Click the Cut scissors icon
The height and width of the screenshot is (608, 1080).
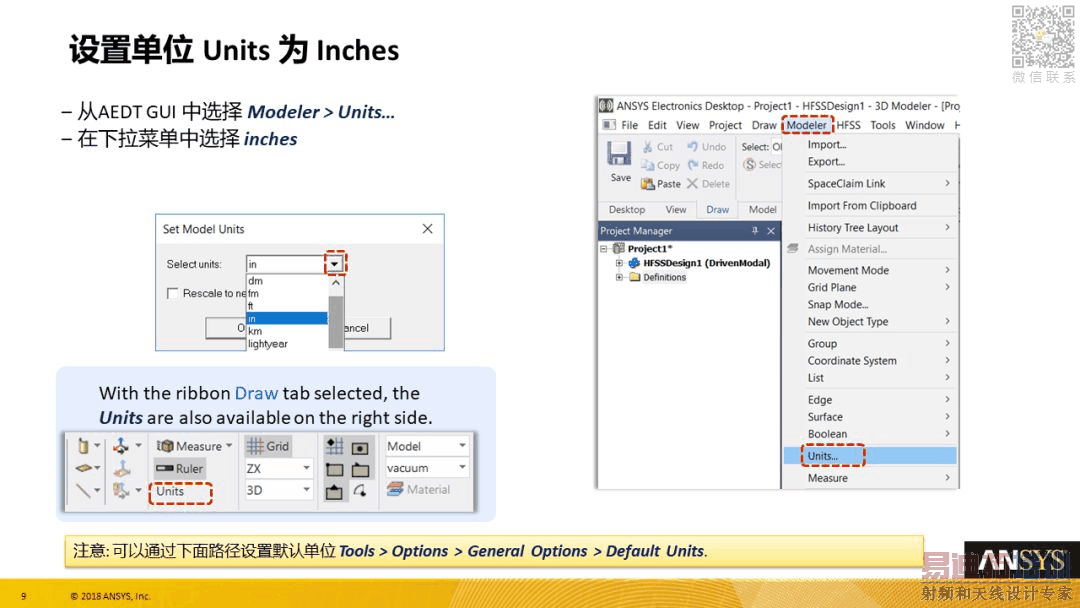coord(647,147)
